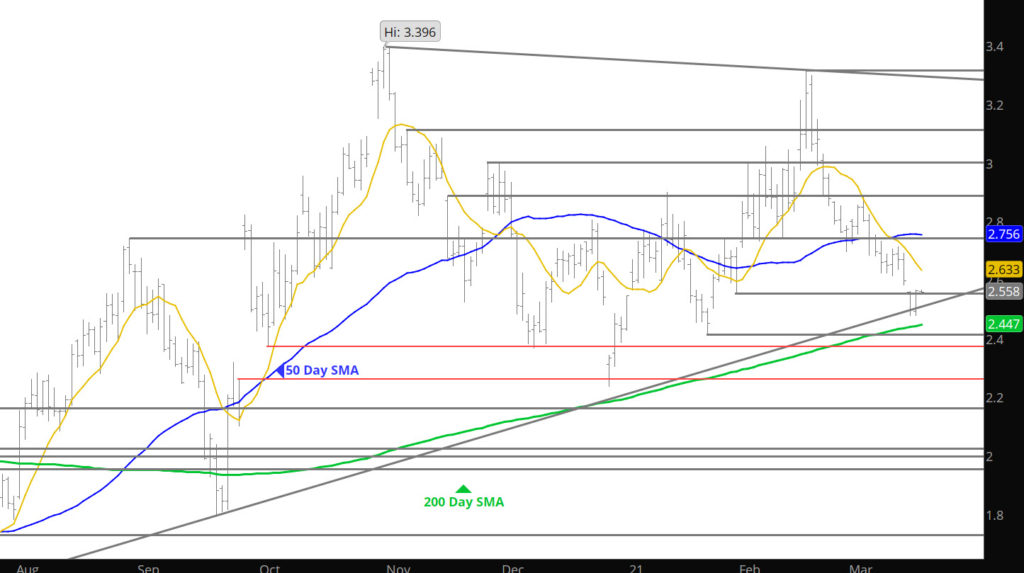Select the Sep label on time axis

pyautogui.click(x=148, y=567)
